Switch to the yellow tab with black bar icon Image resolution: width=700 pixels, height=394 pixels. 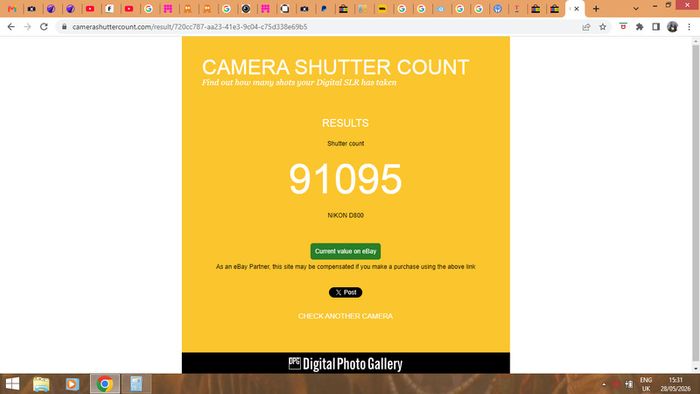[382, 8]
